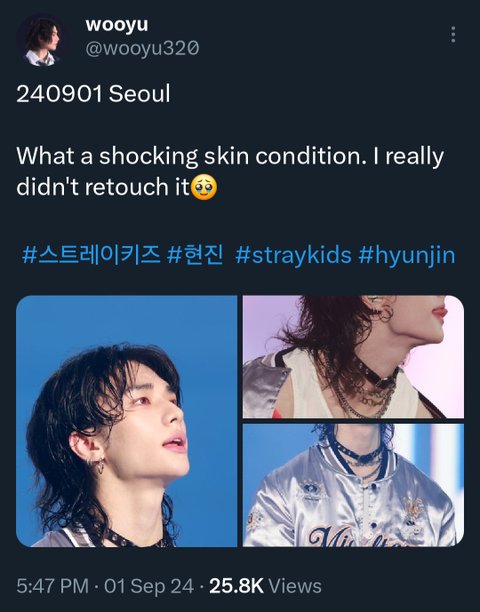480x612 pixels.
Task: Open the large left photo with blue background
Action: tap(126, 421)
